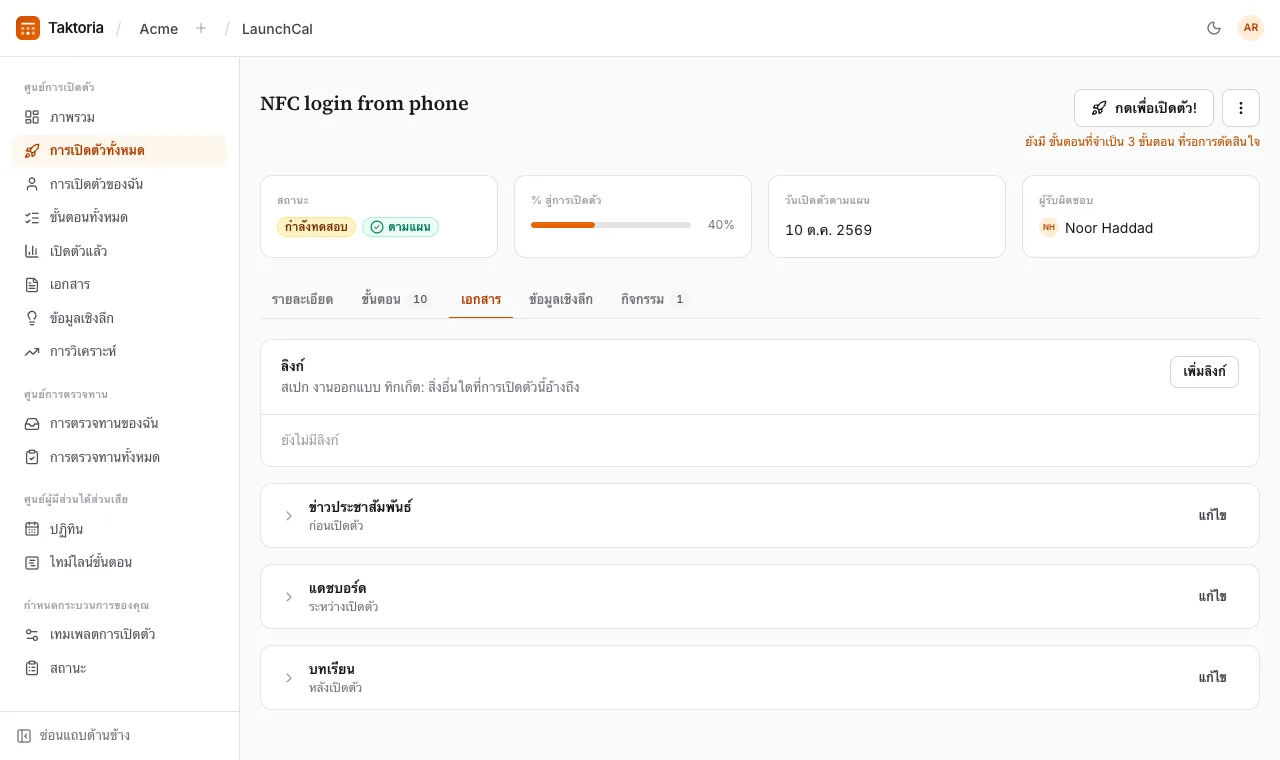This screenshot has height=760, width=1280.
Task: Click the plus icon next to Acme
Action: click(x=201, y=28)
